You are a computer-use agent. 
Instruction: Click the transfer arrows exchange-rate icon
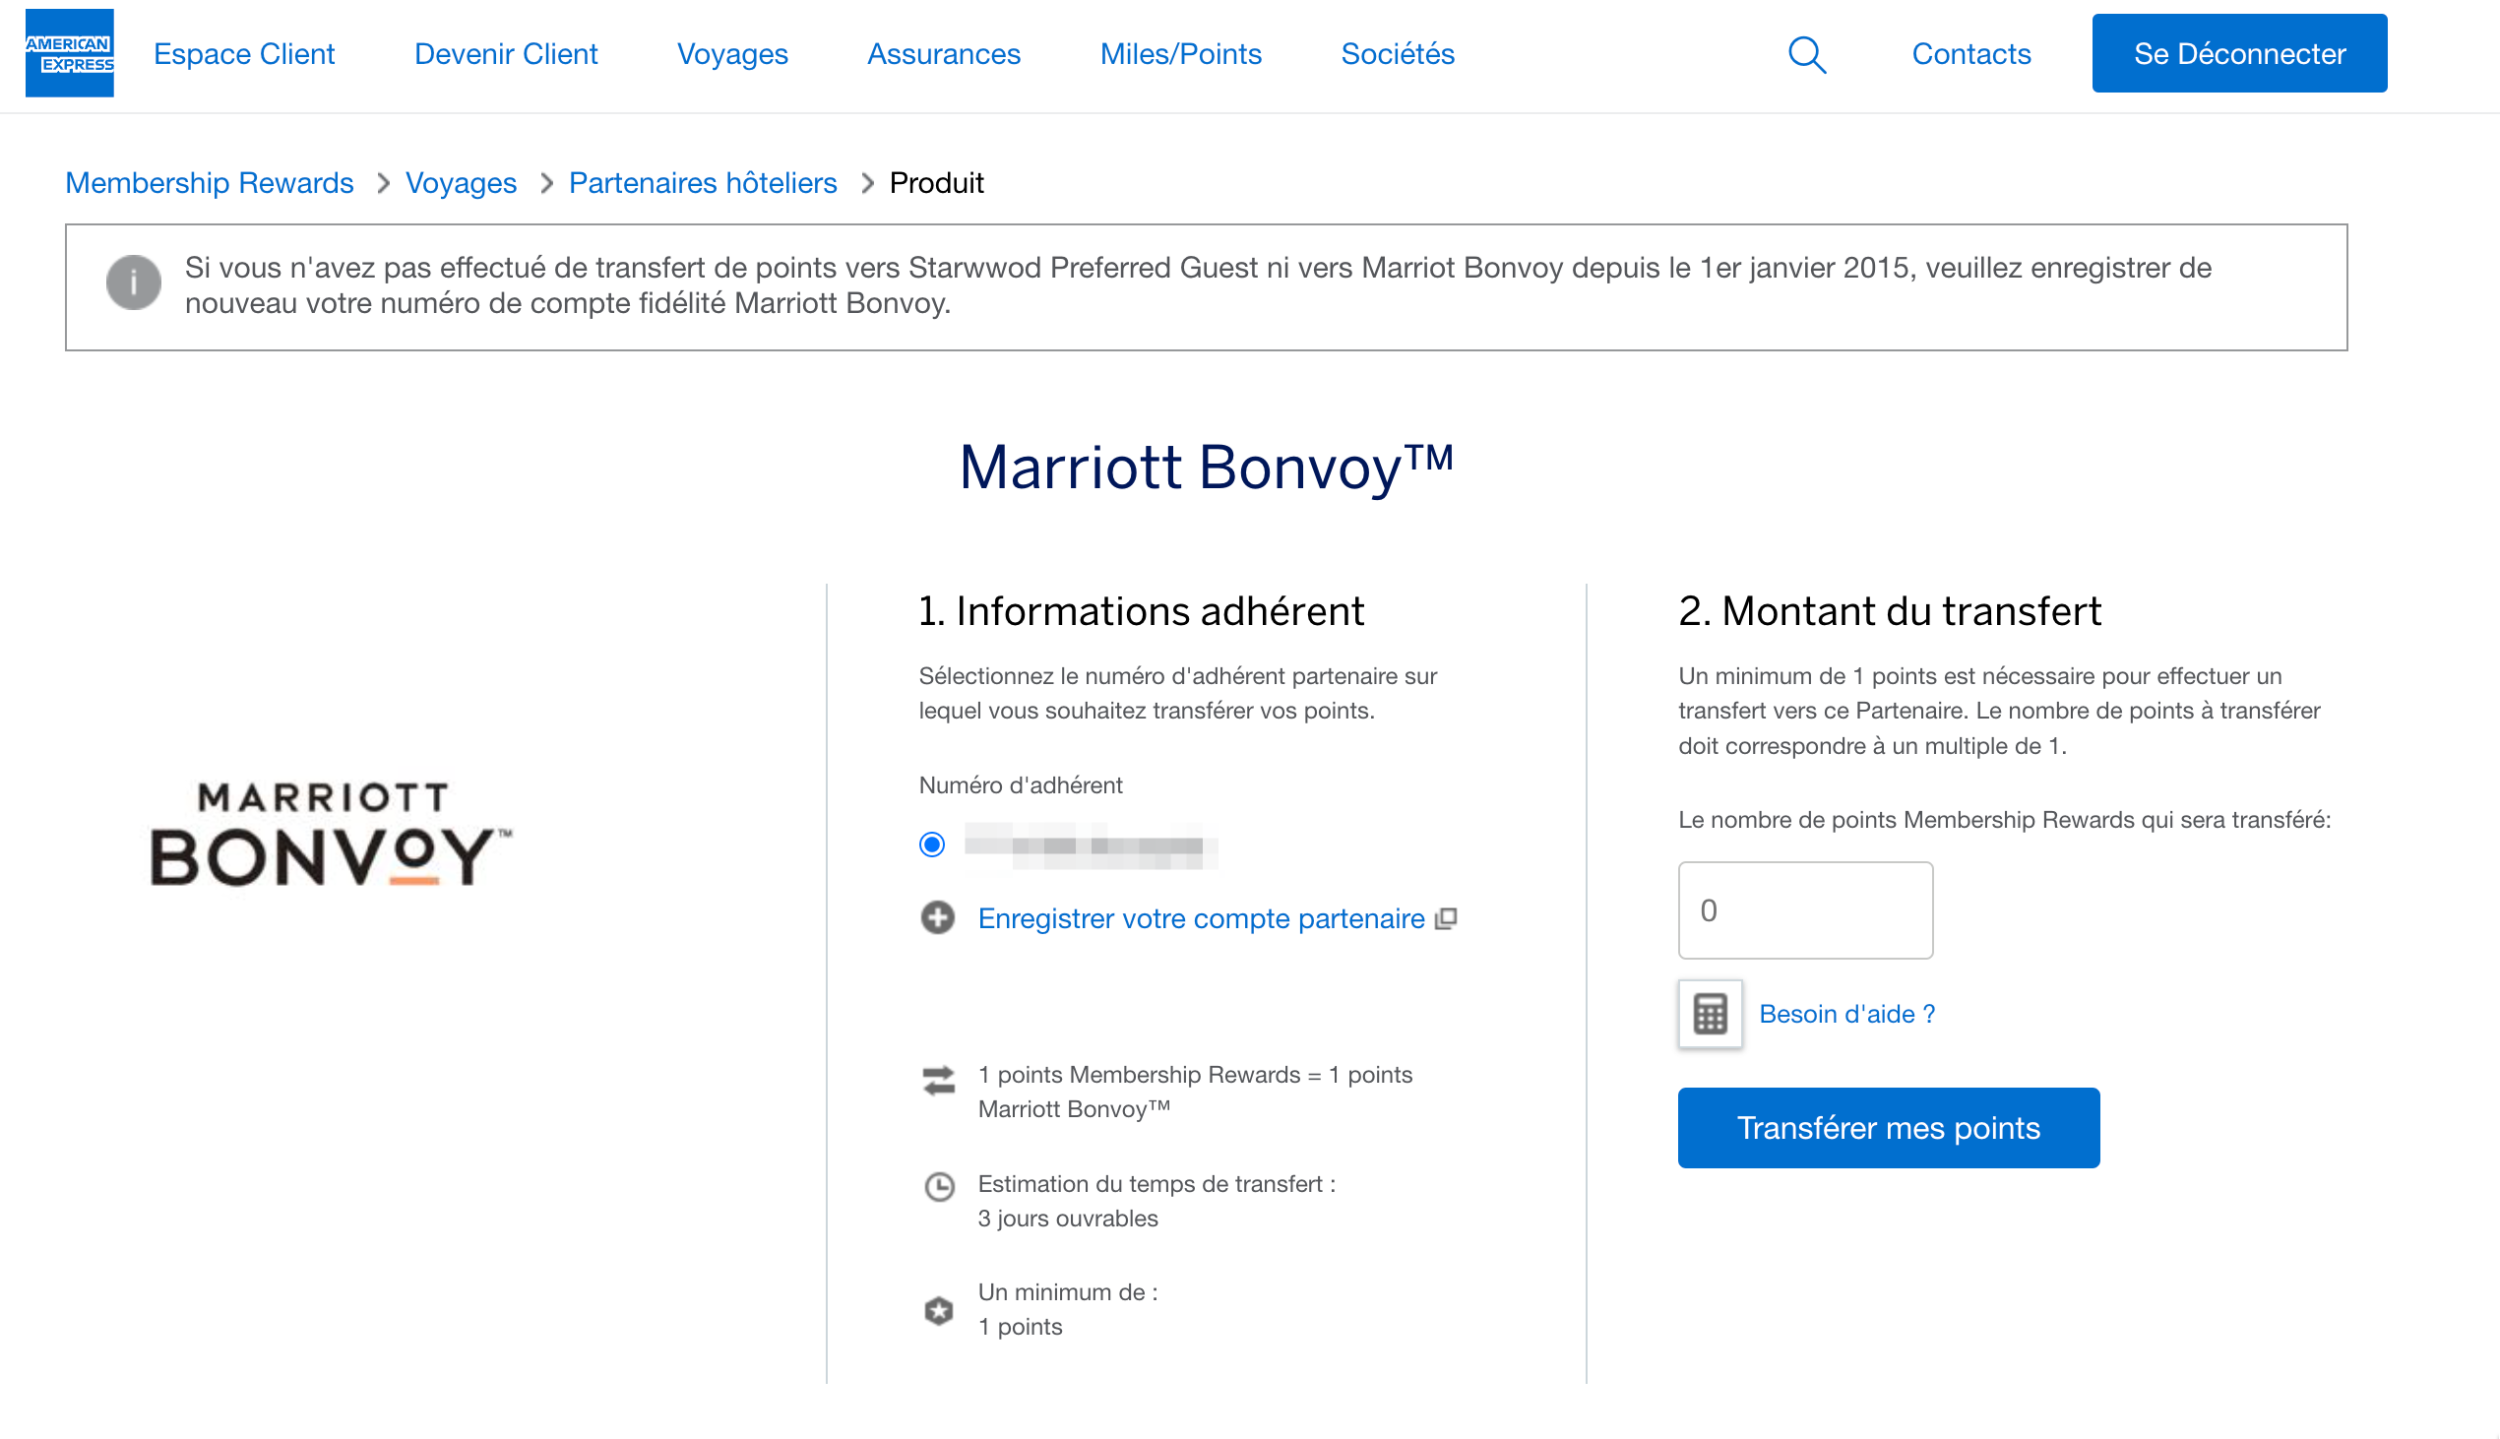click(938, 1080)
